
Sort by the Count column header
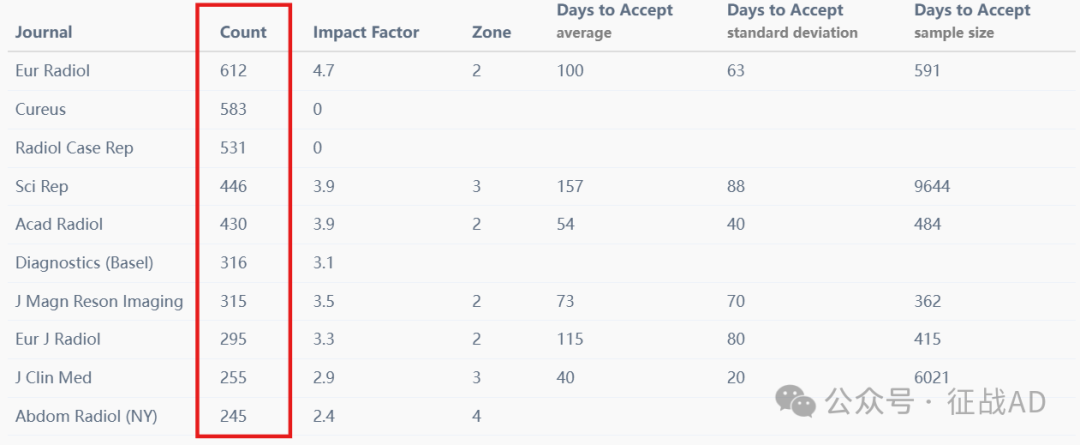pyautogui.click(x=243, y=32)
